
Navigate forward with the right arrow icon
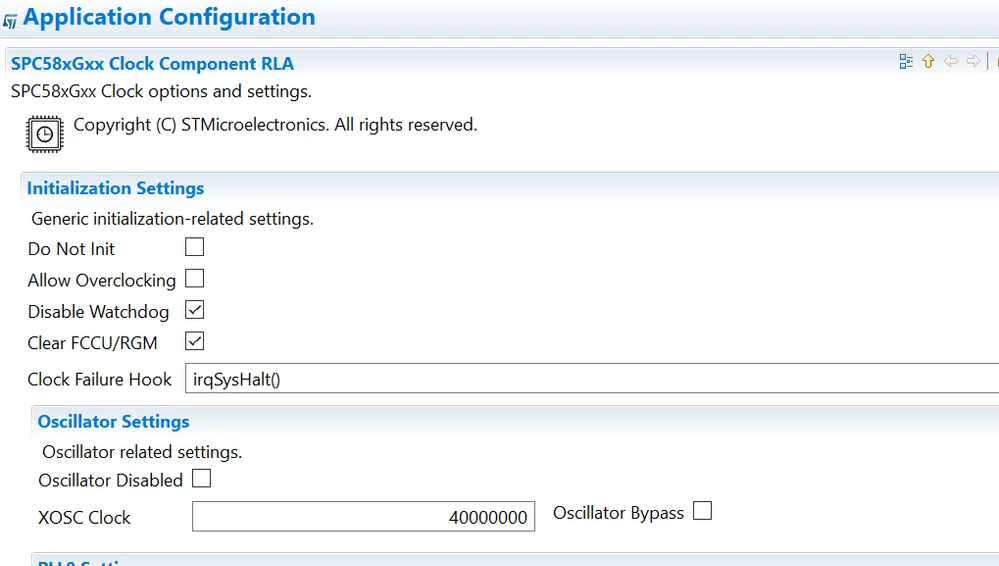(x=973, y=61)
